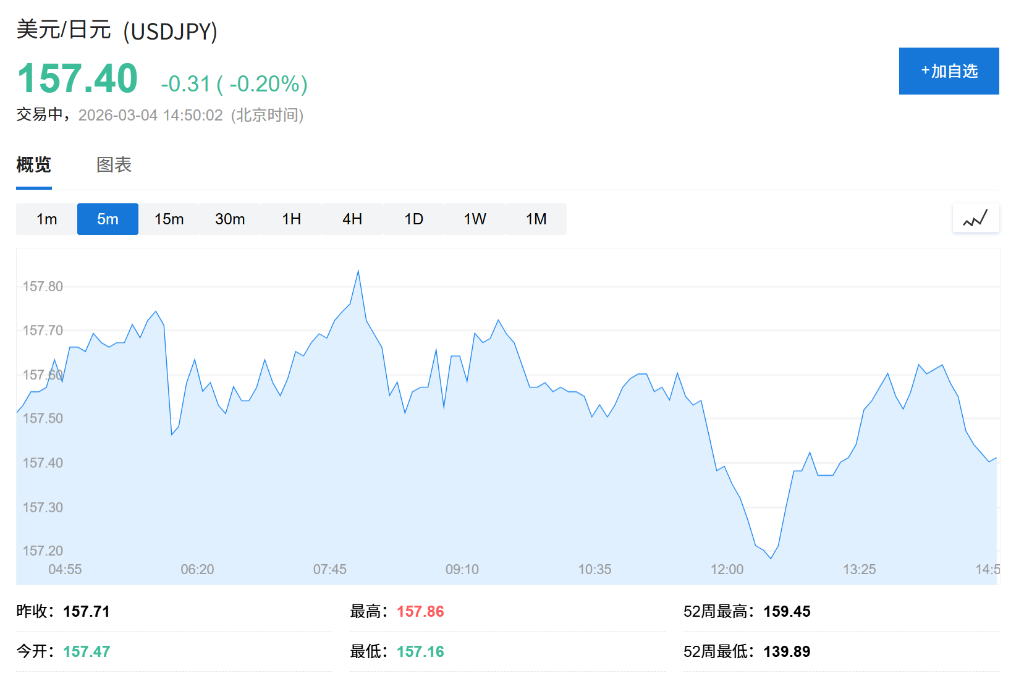1024x692 pixels.
Task: Click the current price 157.40
Action: tap(77, 78)
